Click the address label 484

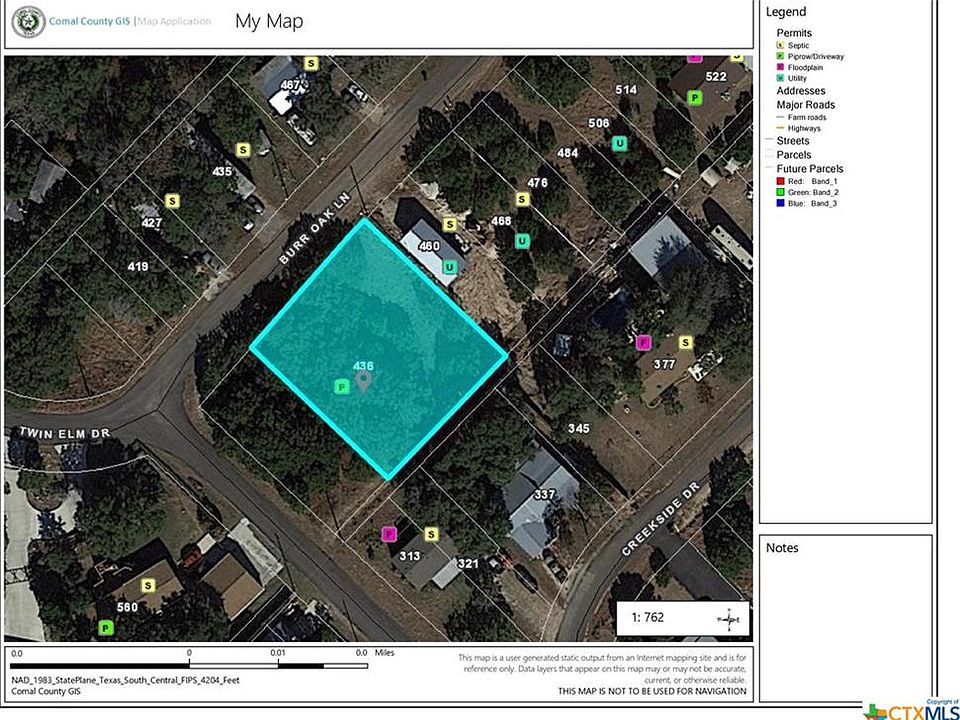pos(568,152)
